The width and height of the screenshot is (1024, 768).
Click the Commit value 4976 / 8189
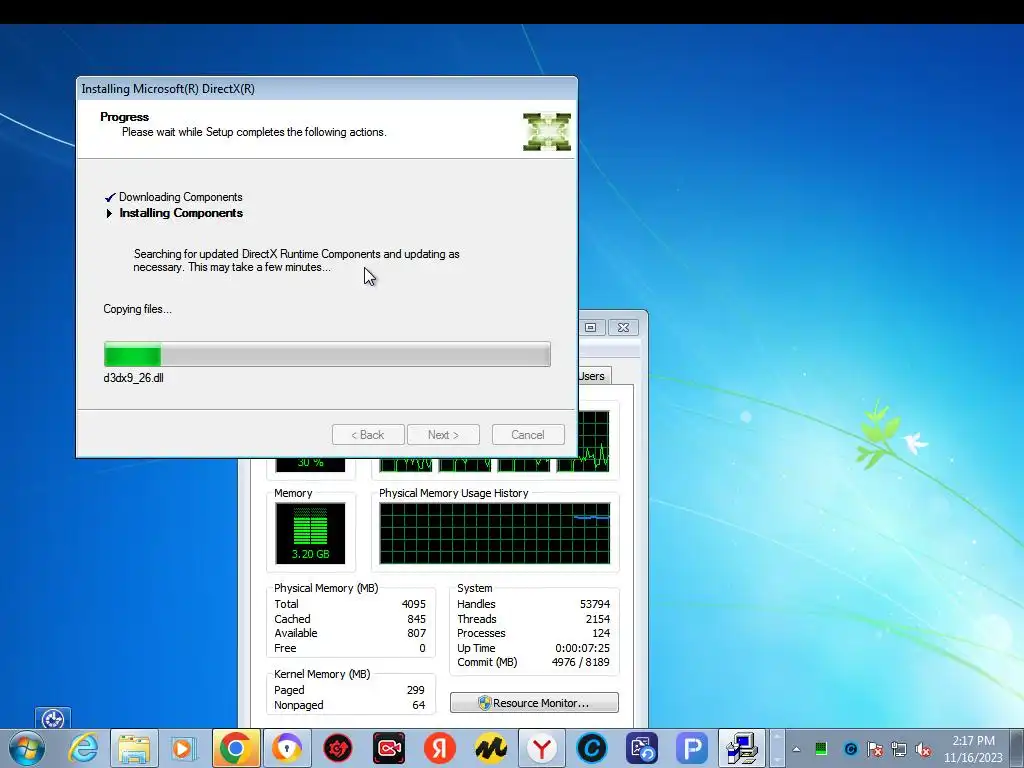[580, 662]
